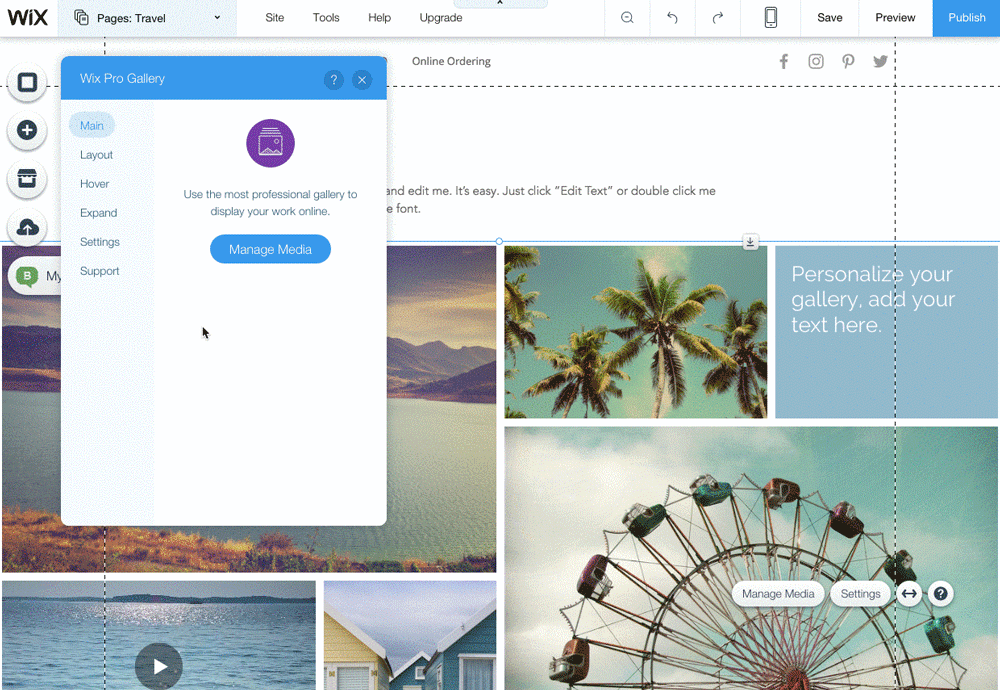Click the Wix logo
Screen dimensions: 1000x690
[x=27, y=17]
